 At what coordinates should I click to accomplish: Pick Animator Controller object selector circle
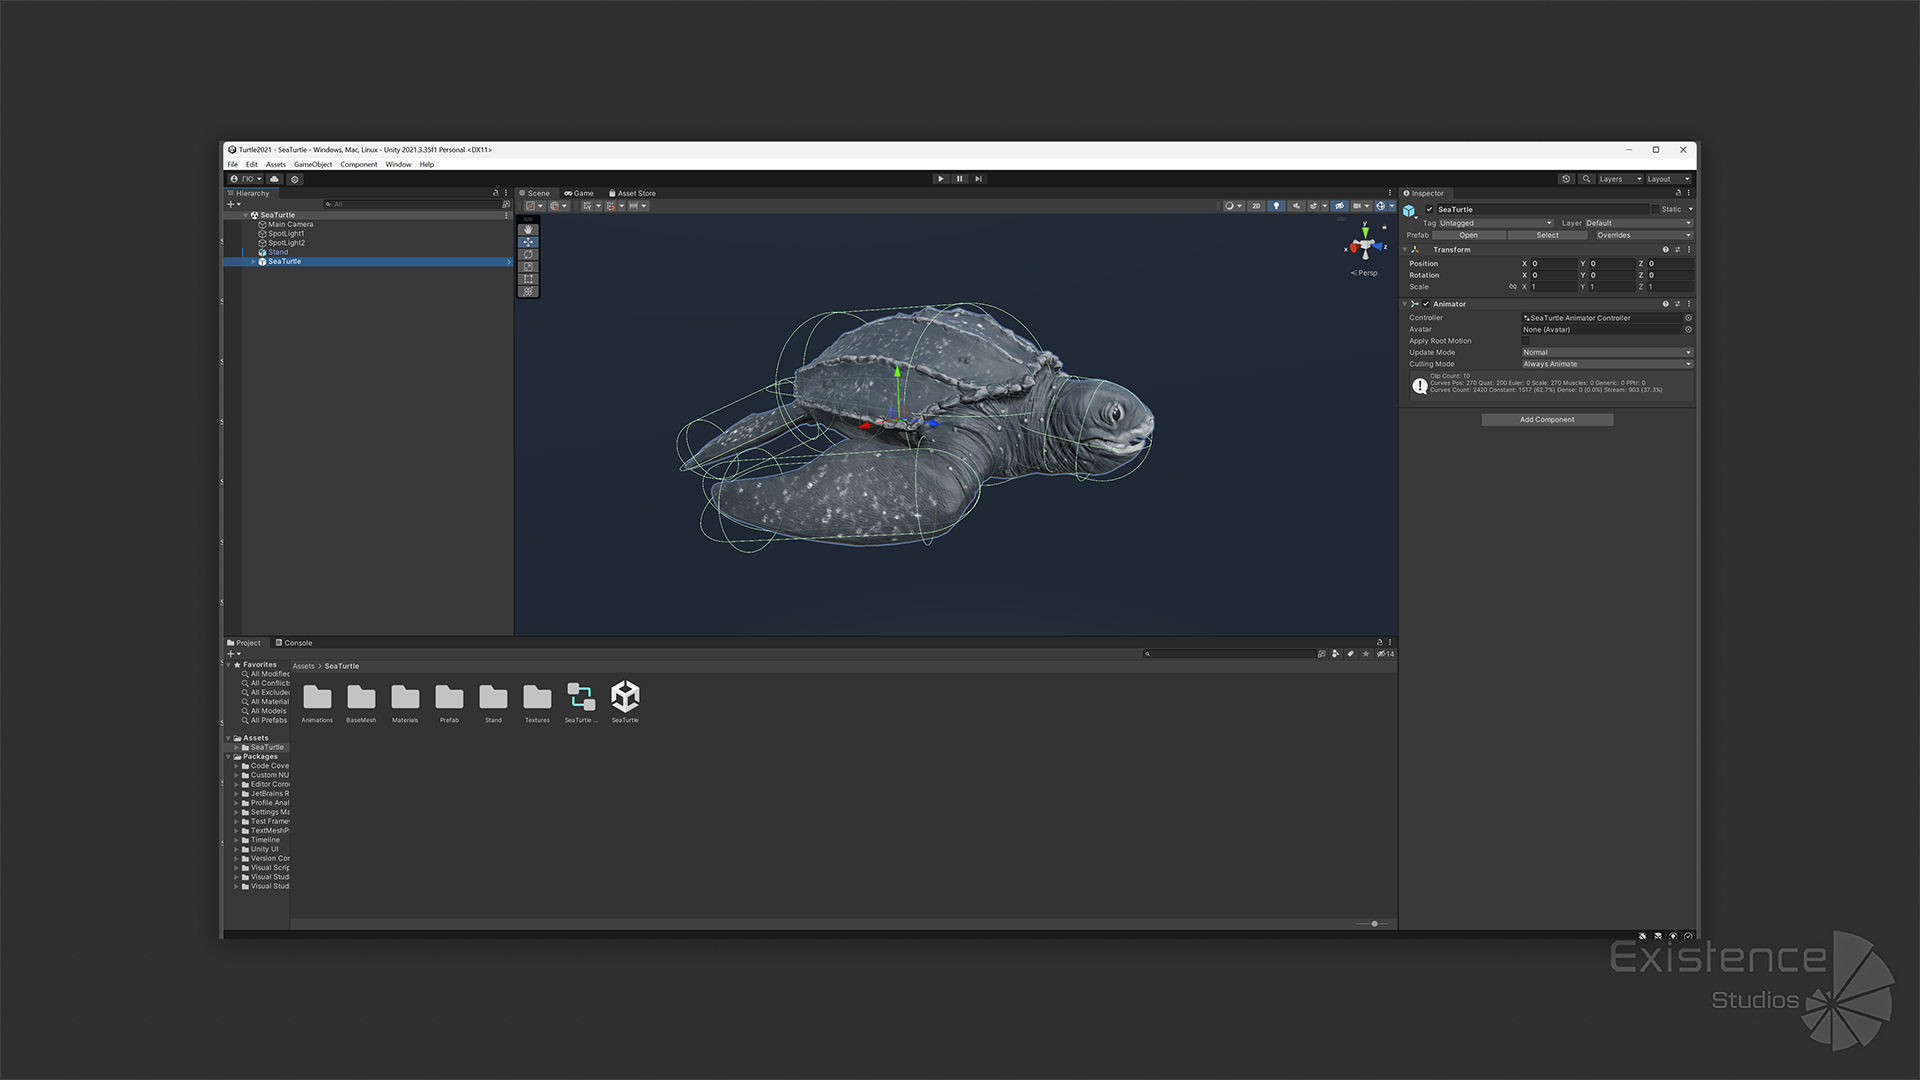pos(1688,318)
